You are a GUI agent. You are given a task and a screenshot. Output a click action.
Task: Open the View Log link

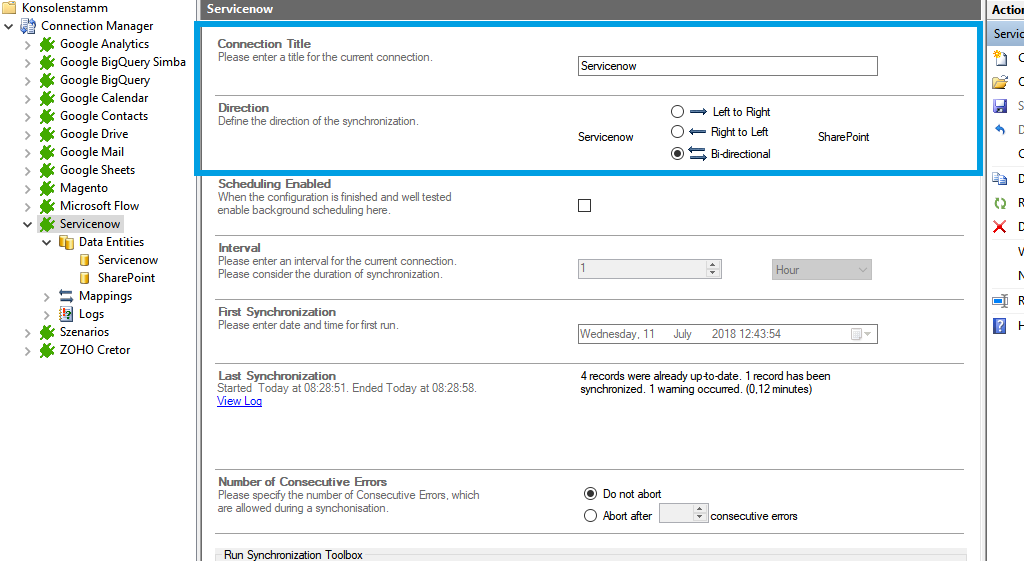tap(239, 401)
